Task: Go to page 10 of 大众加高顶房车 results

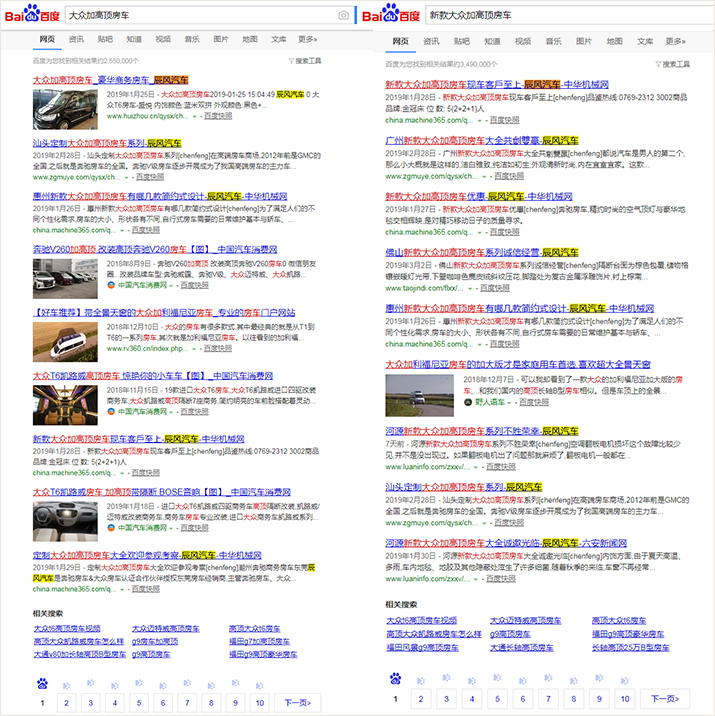Action: click(x=260, y=703)
